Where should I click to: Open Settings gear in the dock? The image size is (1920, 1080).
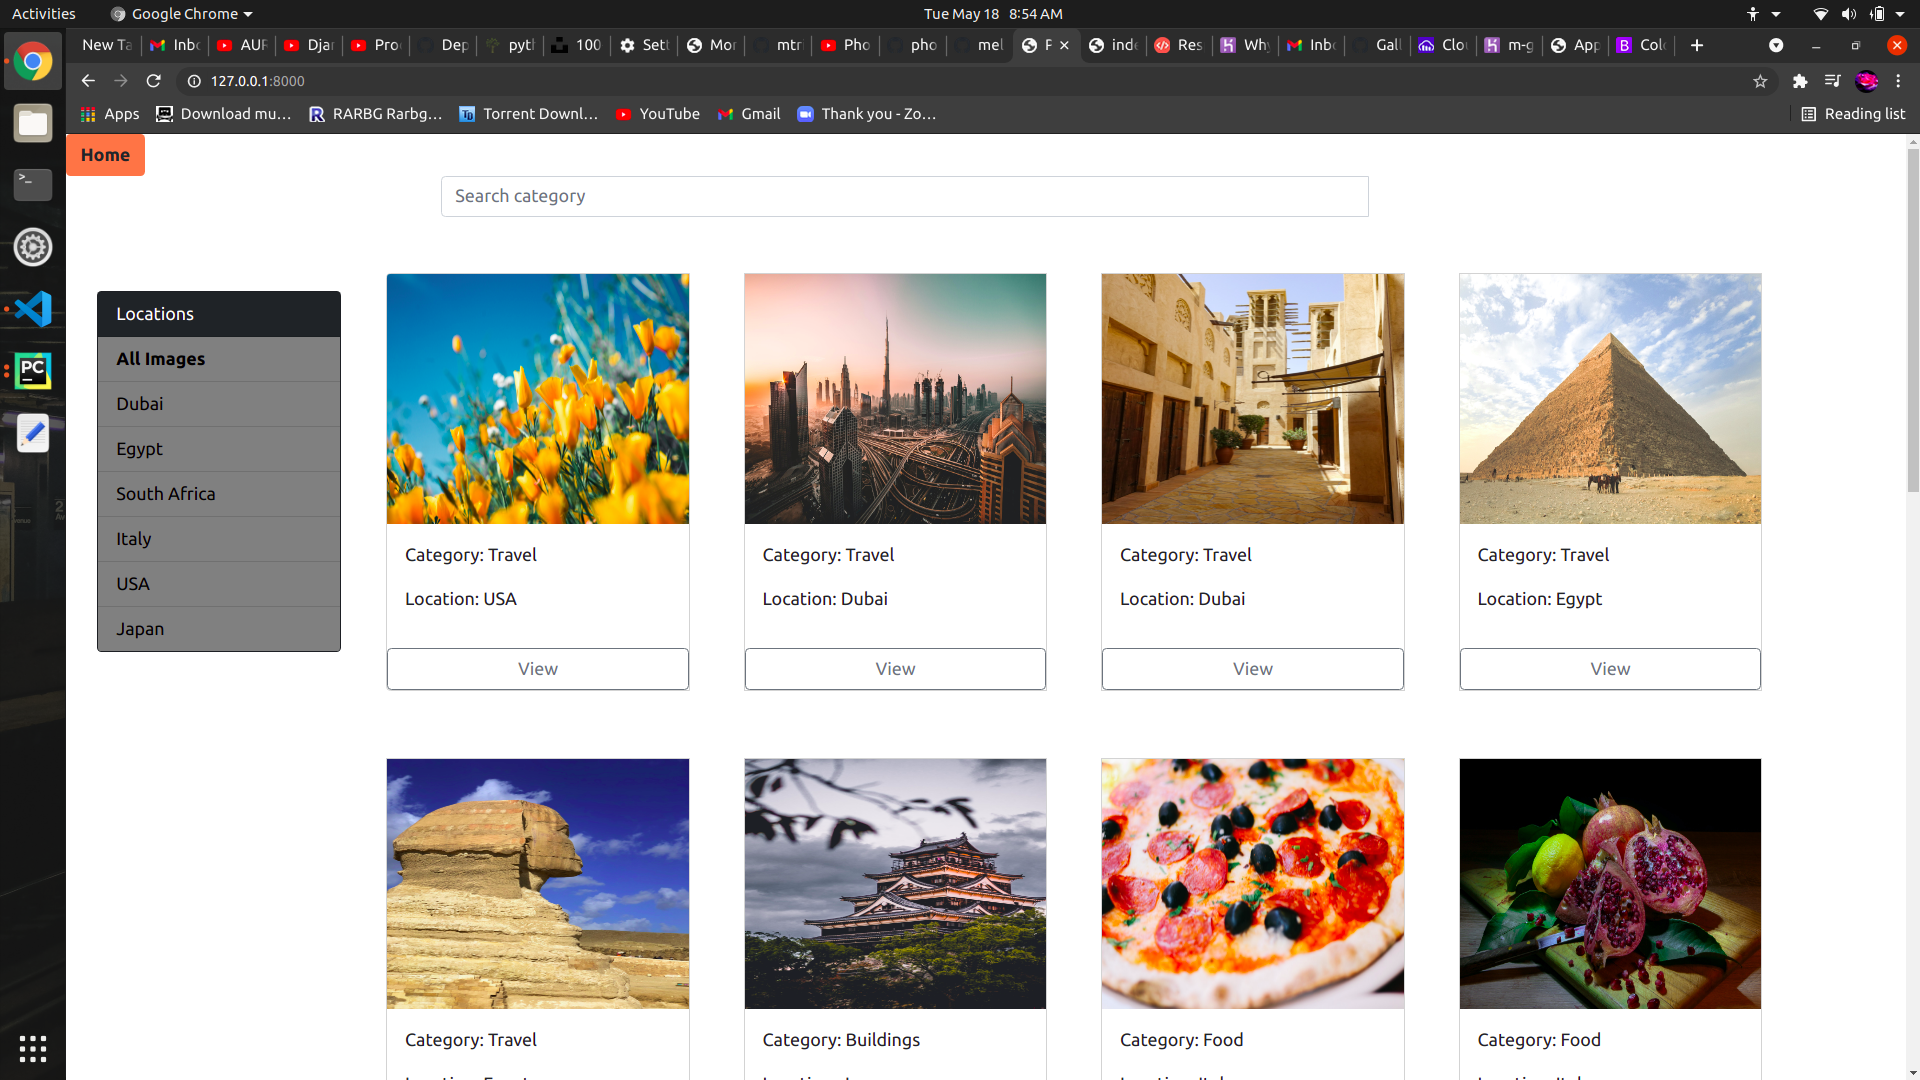[33, 247]
